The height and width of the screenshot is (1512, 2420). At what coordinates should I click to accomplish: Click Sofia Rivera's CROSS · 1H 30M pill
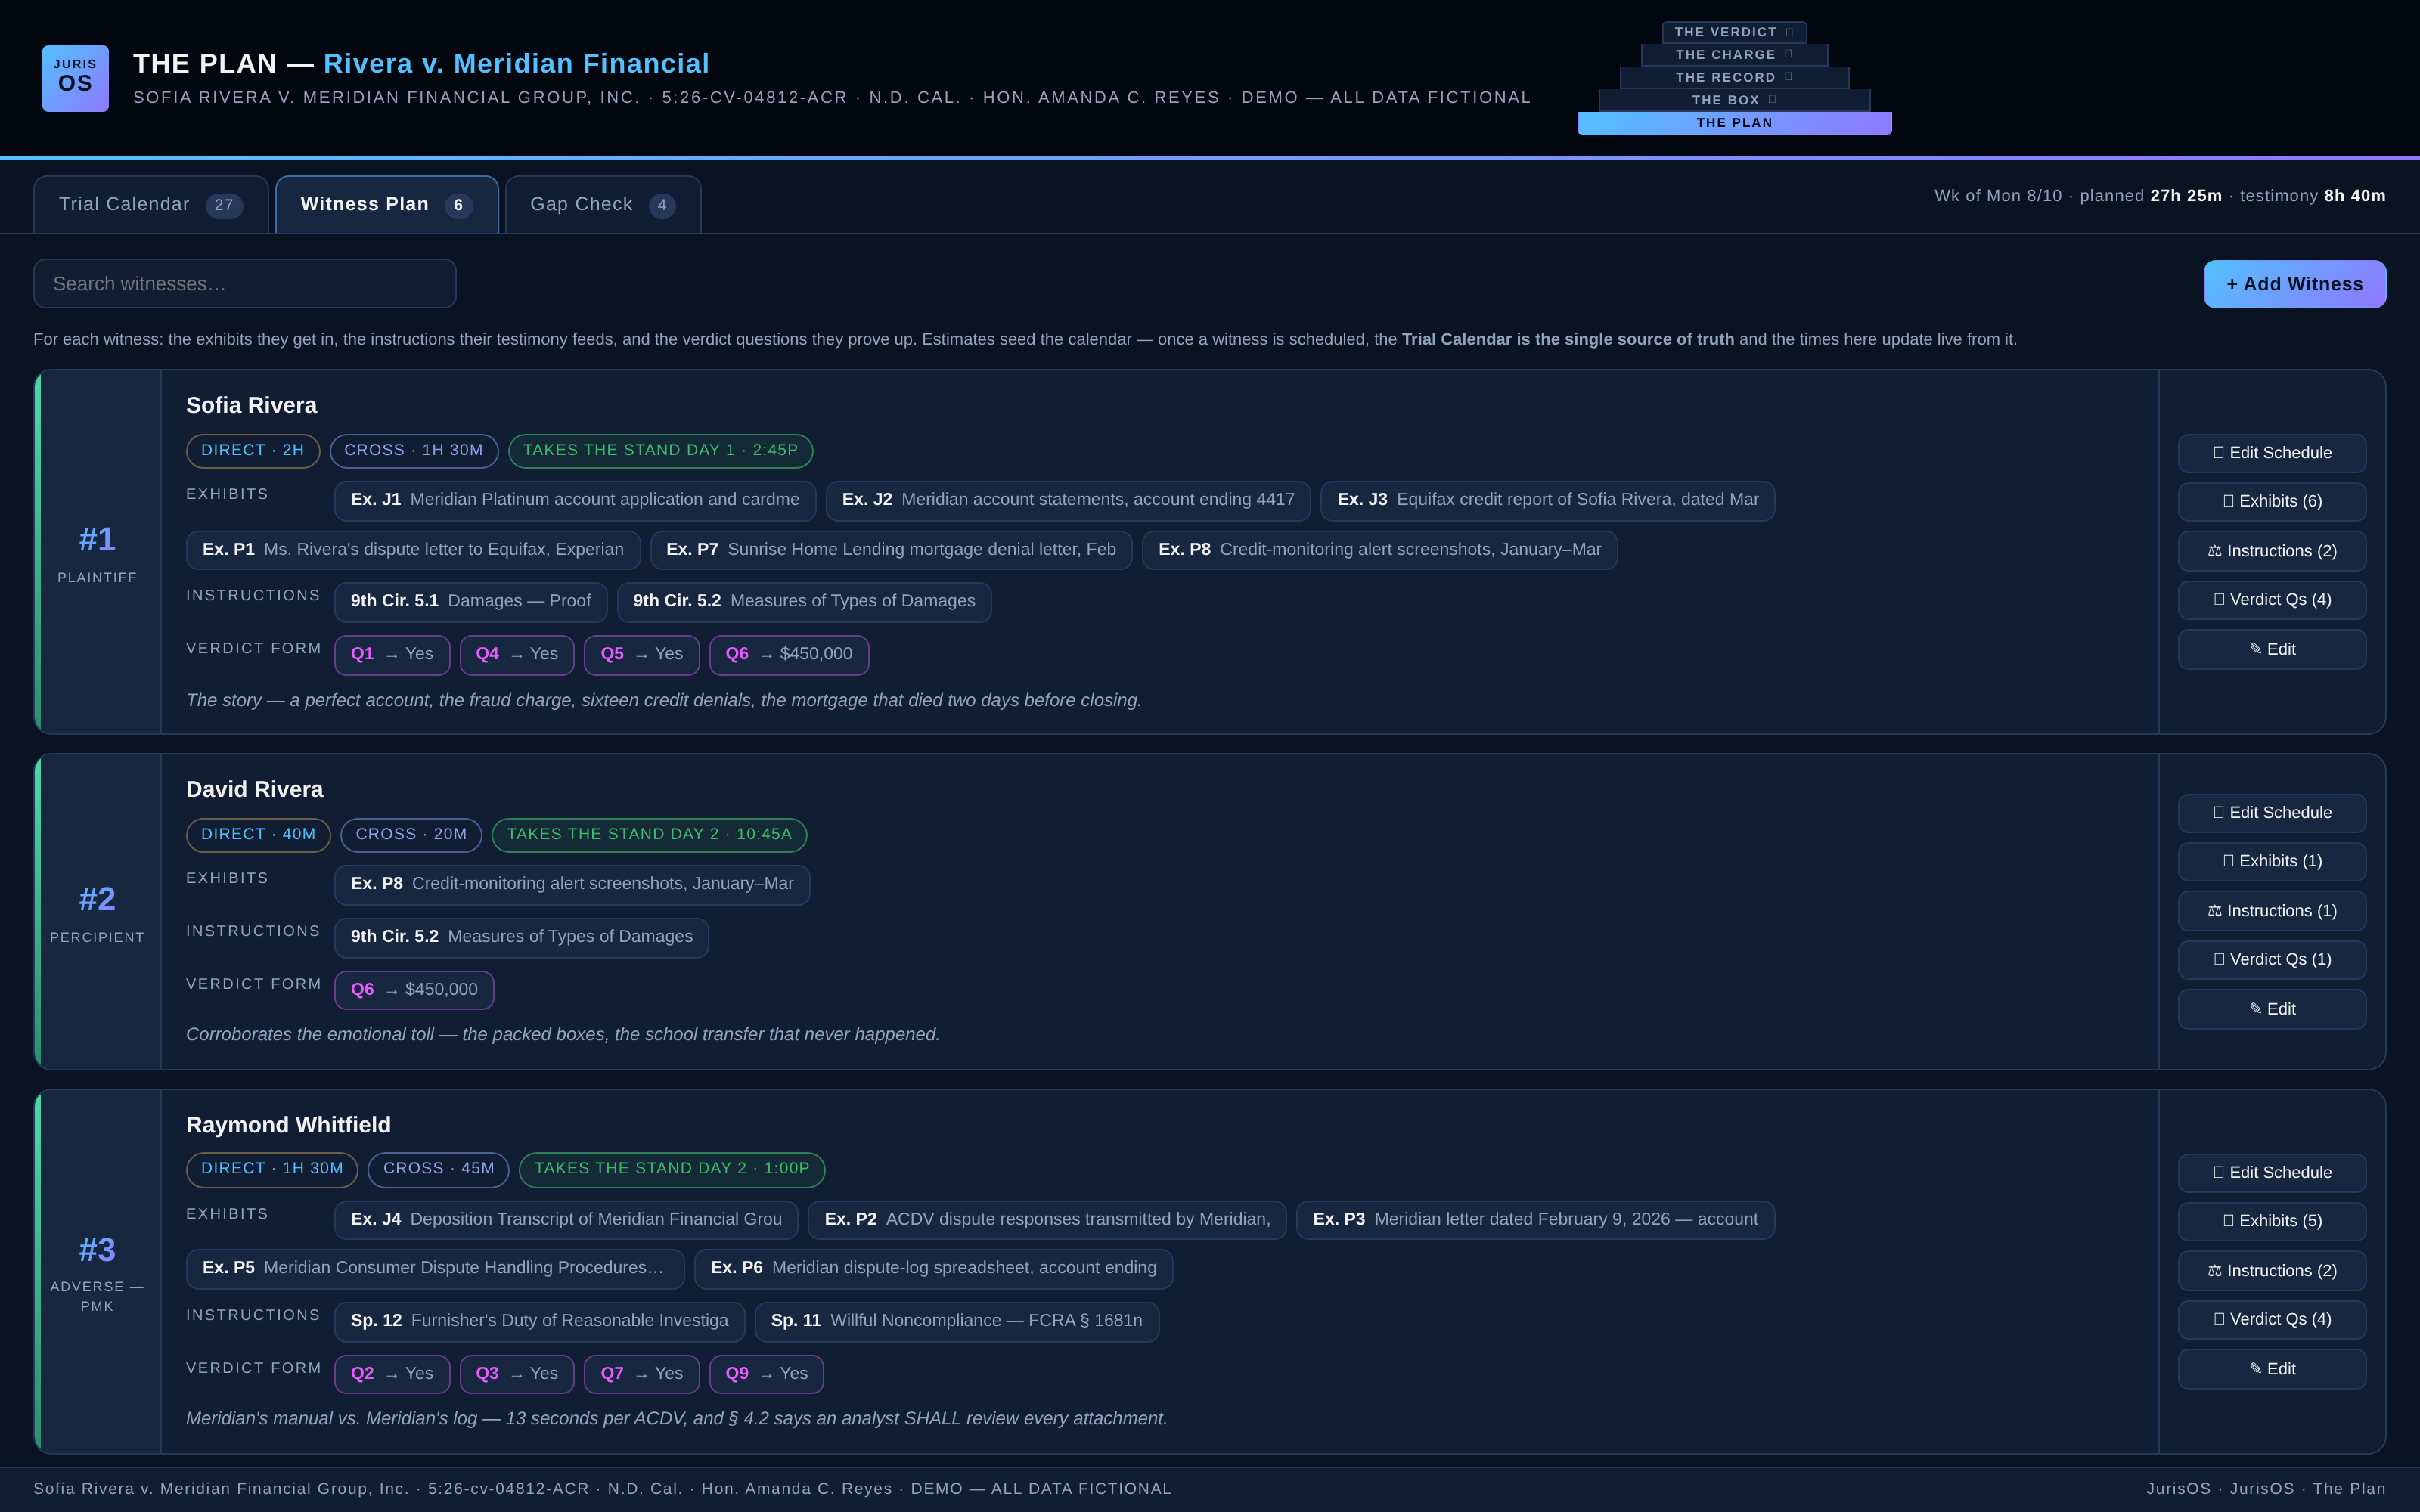(414, 451)
